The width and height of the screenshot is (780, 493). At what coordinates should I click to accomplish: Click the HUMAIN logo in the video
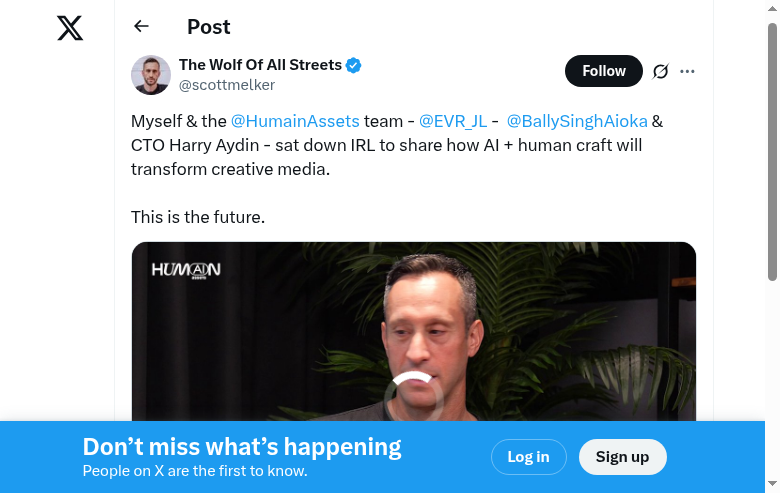pos(186,270)
